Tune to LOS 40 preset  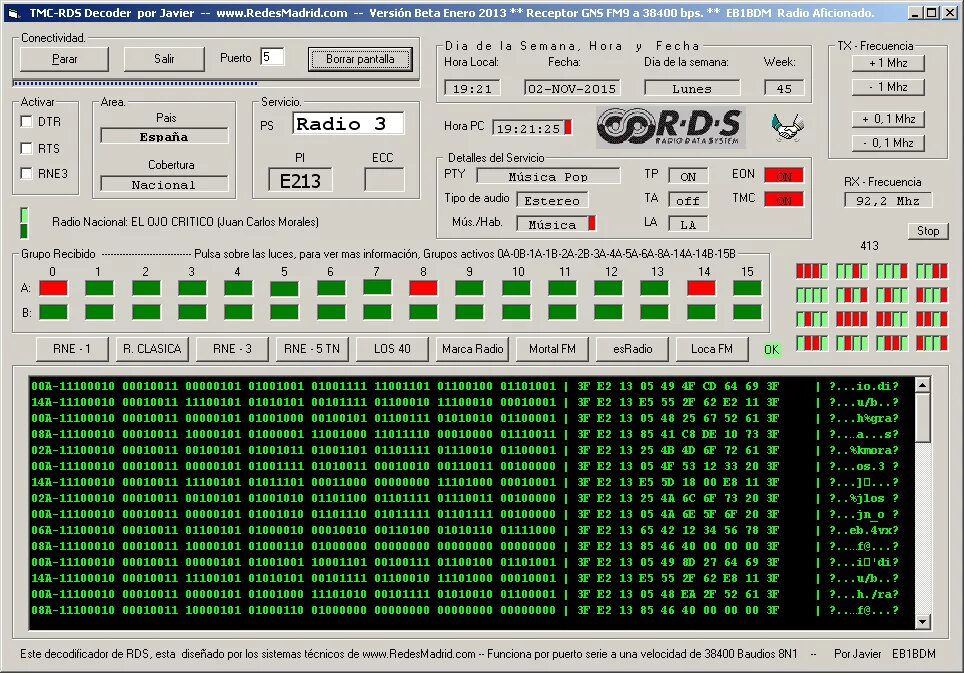click(392, 348)
